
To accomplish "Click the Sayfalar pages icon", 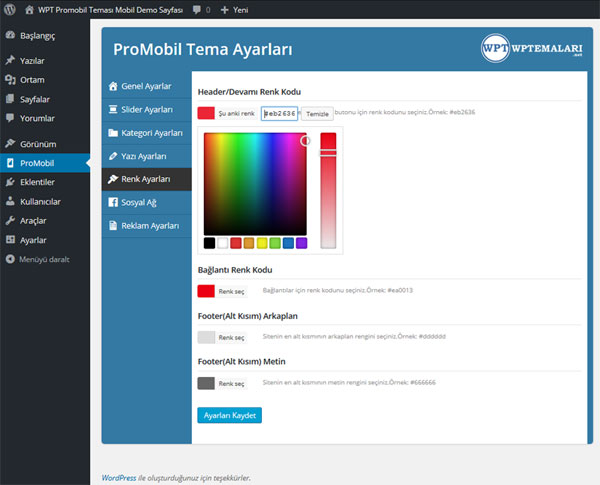I will (10, 99).
